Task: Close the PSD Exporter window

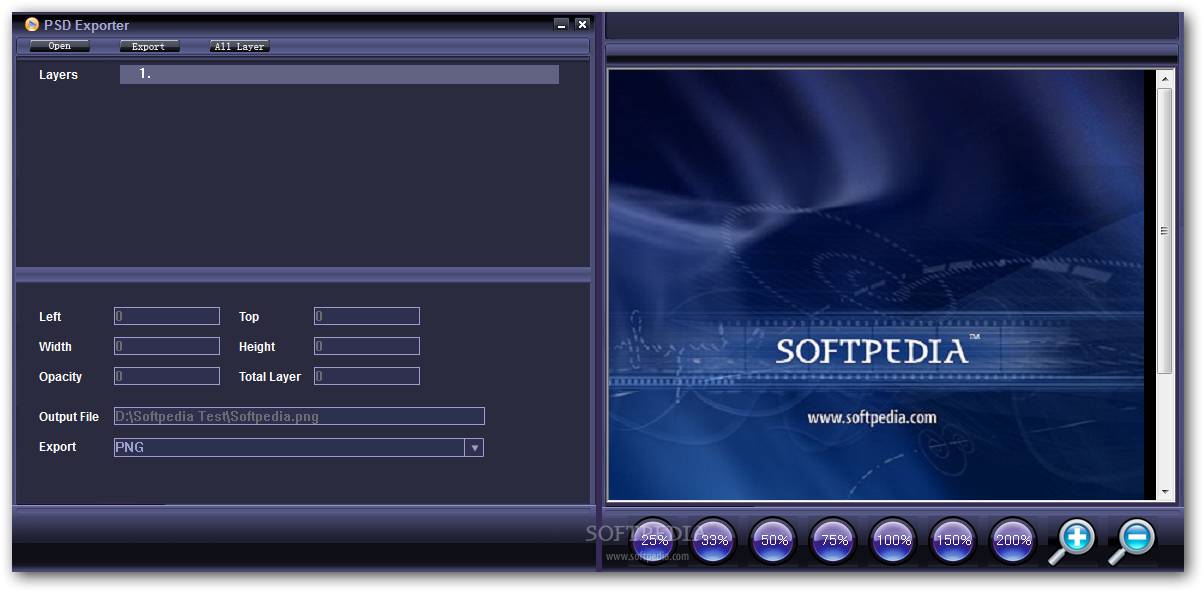Action: pos(582,24)
